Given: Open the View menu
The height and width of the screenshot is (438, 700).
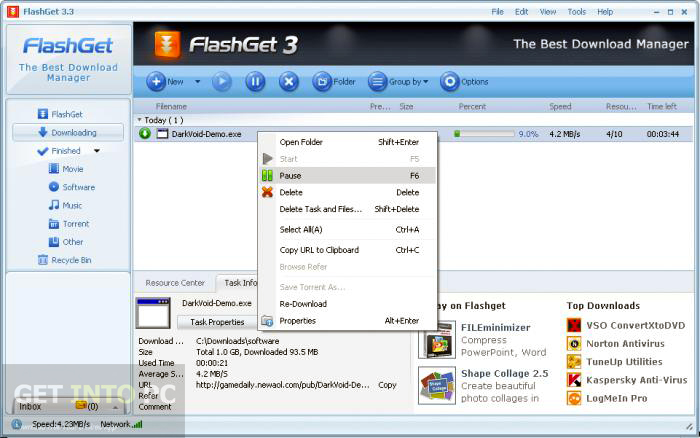Looking at the screenshot, I should (548, 12).
